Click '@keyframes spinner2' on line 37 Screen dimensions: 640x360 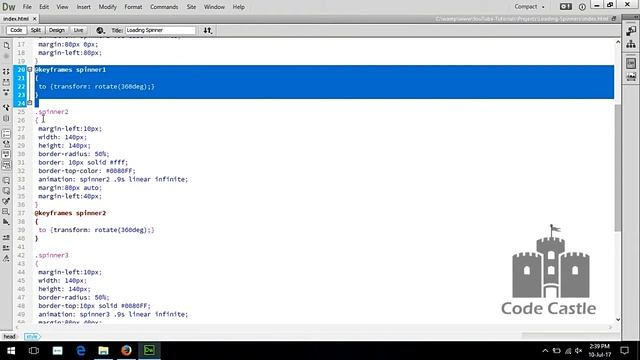tap(70, 213)
